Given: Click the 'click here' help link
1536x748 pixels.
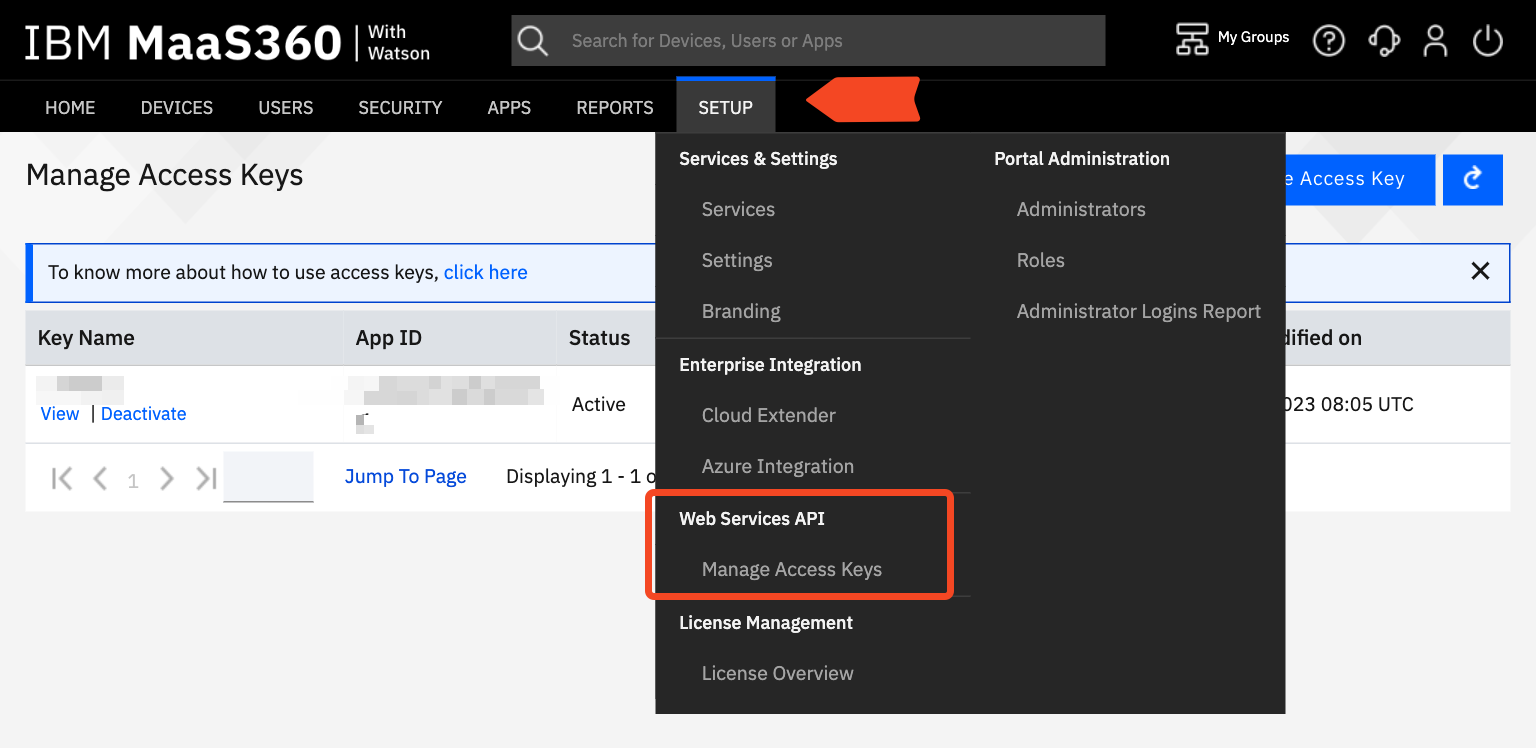Looking at the screenshot, I should point(485,272).
